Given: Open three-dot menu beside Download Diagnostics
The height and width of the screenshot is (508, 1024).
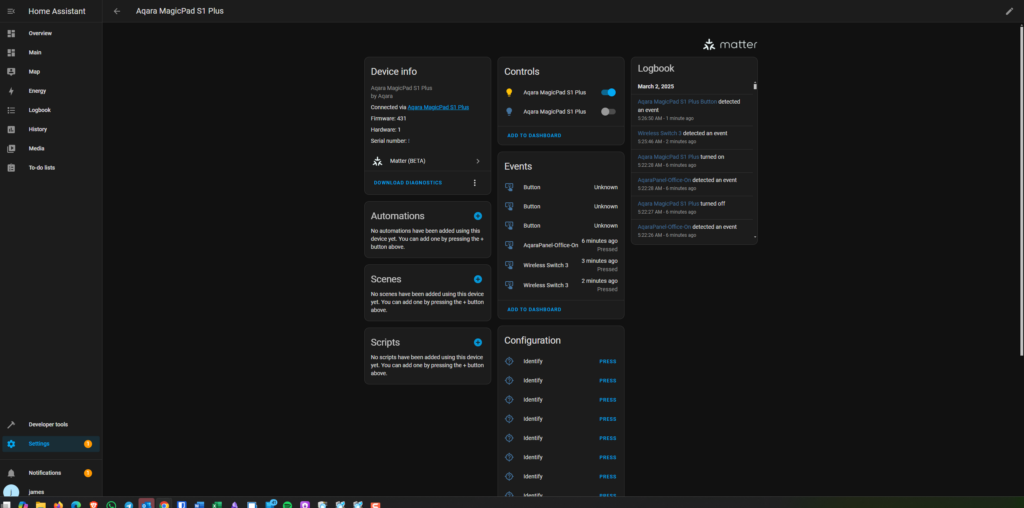Looking at the screenshot, I should (x=474, y=183).
